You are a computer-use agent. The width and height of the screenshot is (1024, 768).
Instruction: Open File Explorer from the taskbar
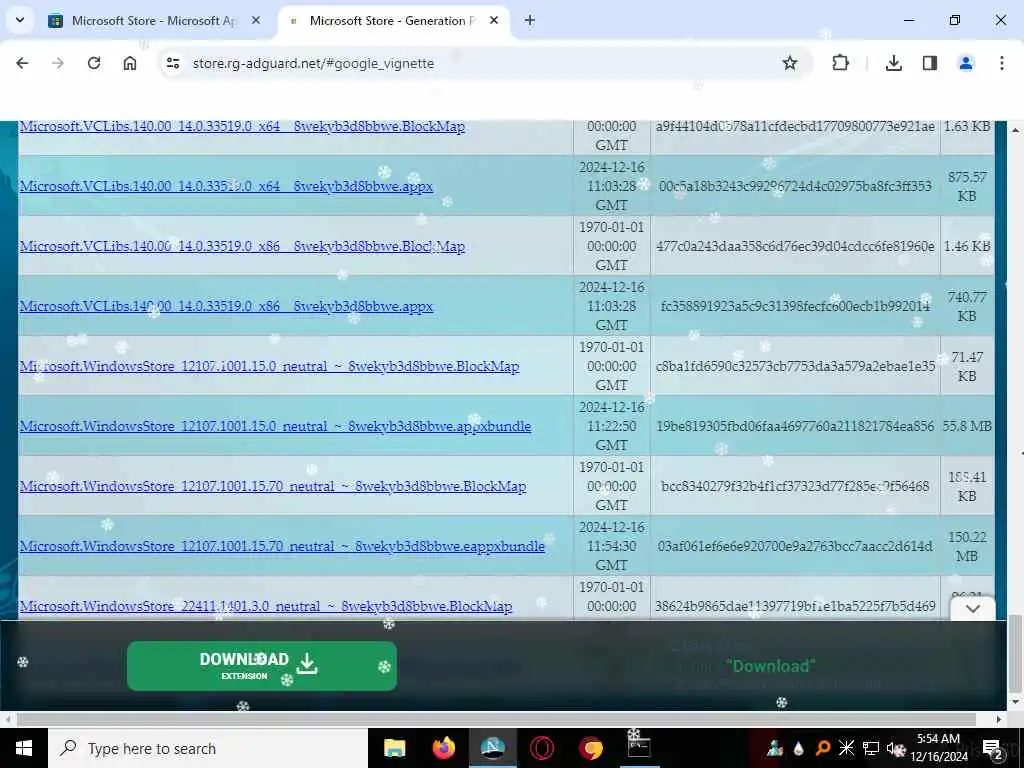point(394,748)
